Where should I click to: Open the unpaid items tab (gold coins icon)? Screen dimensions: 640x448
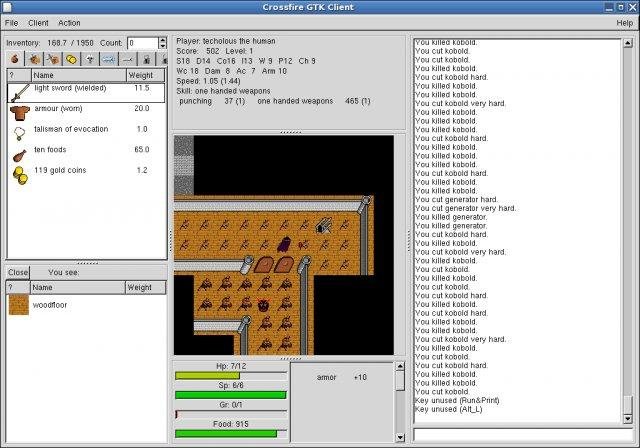(71, 59)
